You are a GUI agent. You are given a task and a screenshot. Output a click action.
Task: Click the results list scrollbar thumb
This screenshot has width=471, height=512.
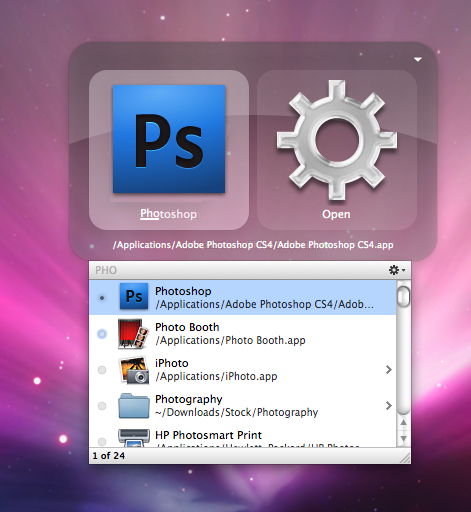[x=404, y=296]
